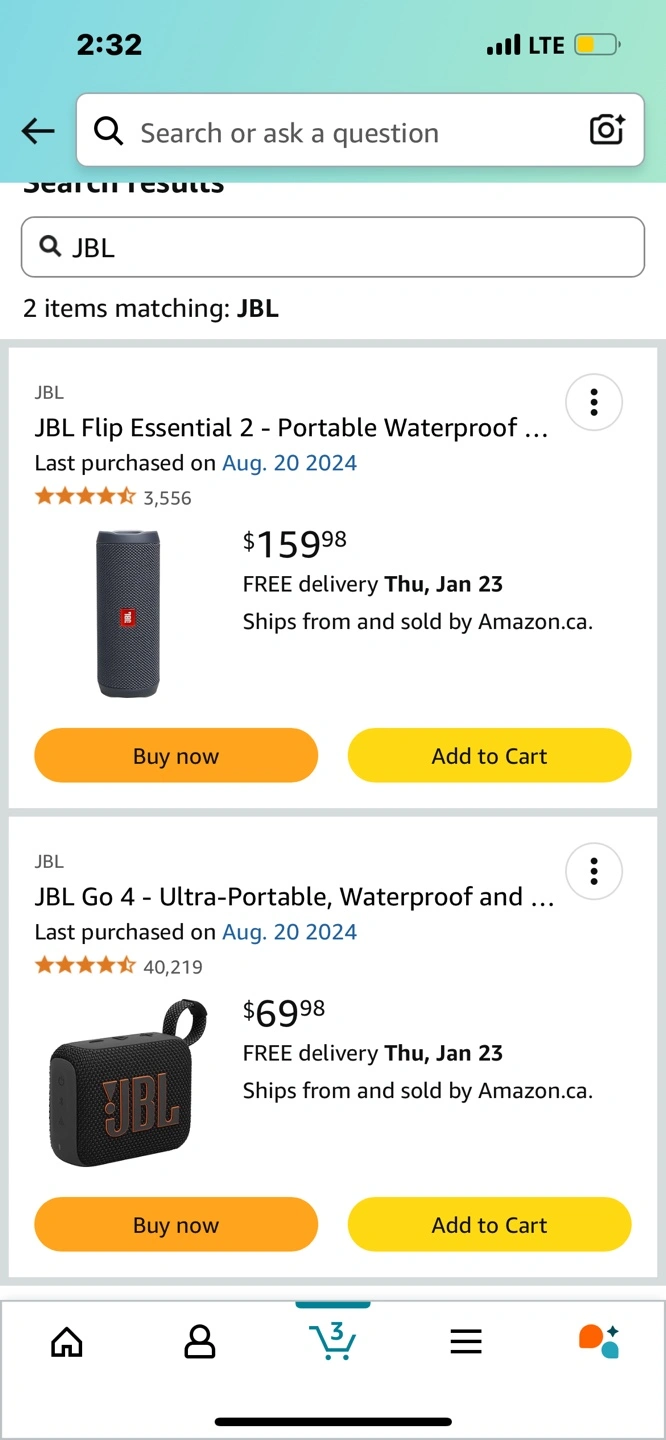Open the AI assistant chat icon
Image resolution: width=666 pixels, height=1440 pixels.
pyautogui.click(x=599, y=1340)
